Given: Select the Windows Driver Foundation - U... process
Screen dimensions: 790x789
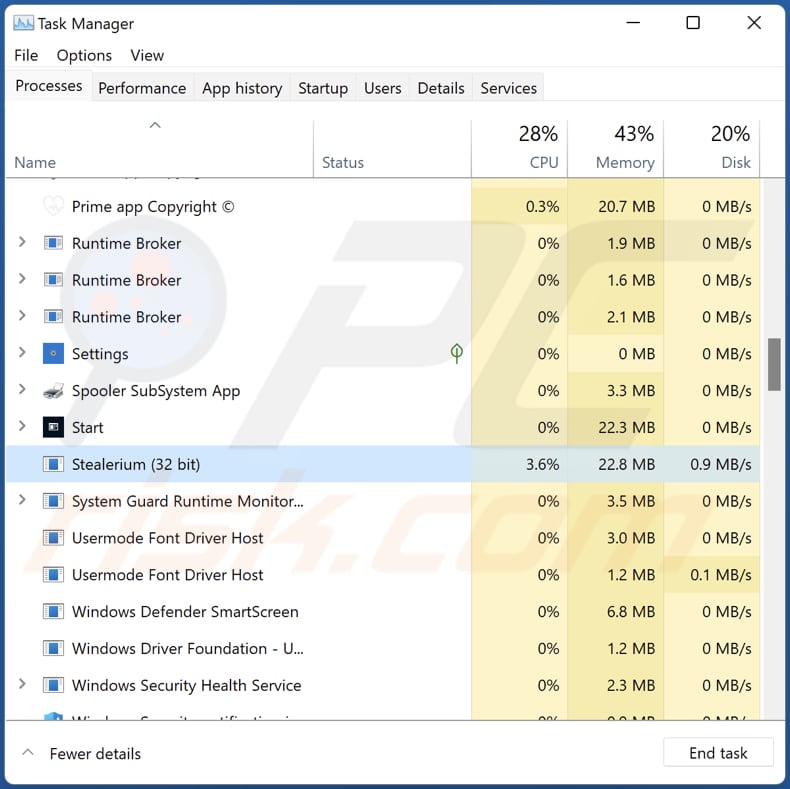Looking at the screenshot, I should [187, 648].
